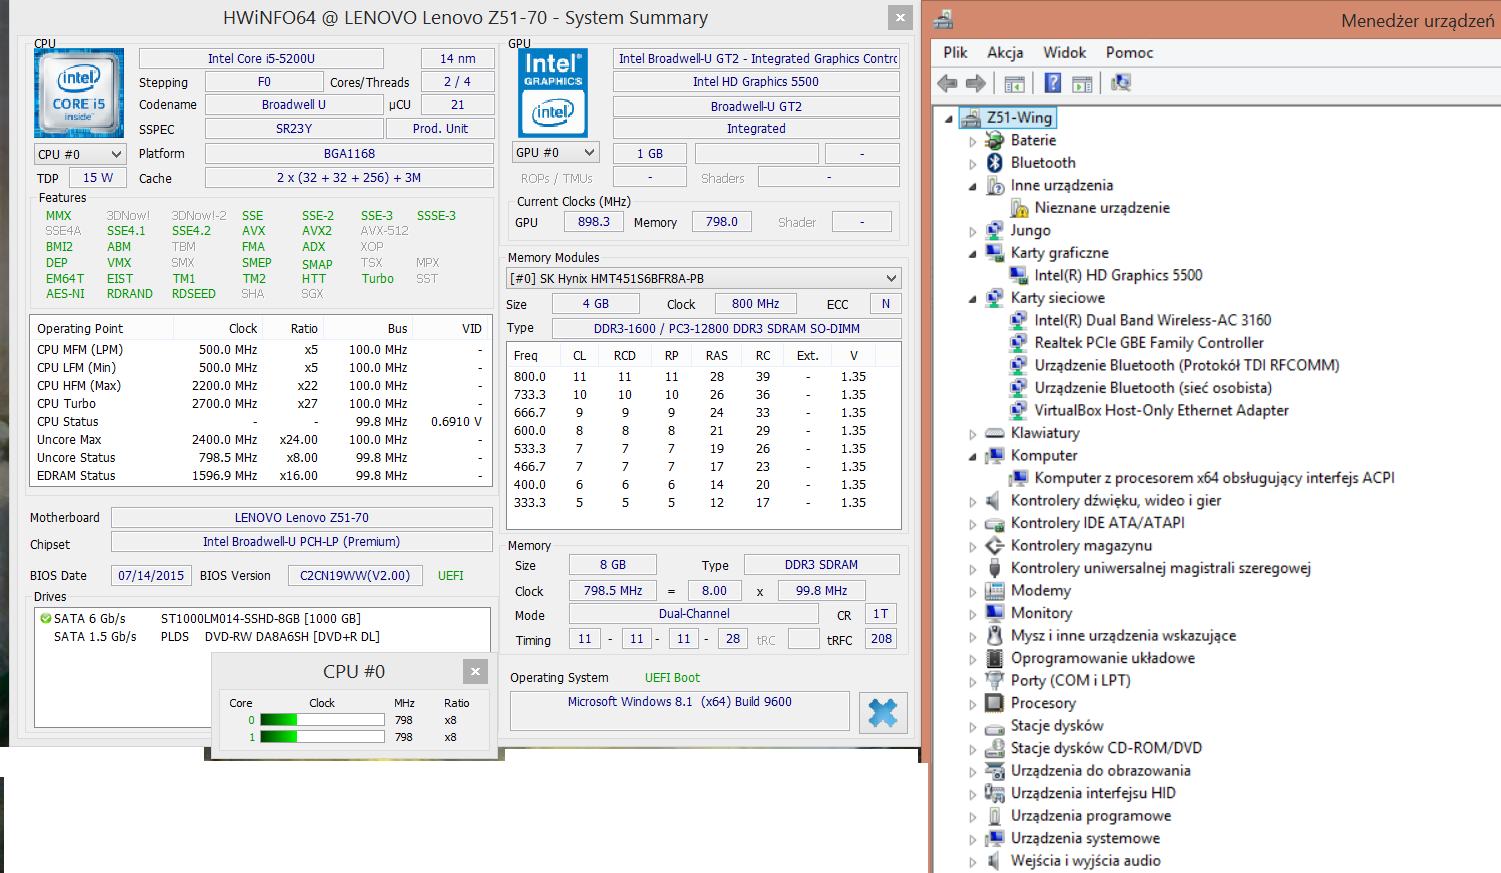
Task: Click the Back arrow in Device Manager toolbar
Action: 947,84
